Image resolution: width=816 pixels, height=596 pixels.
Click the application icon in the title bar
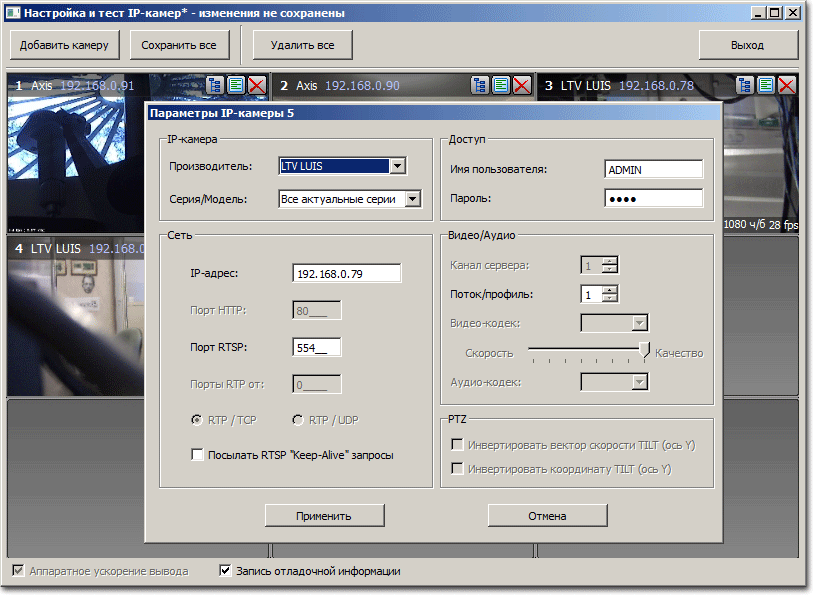[14, 13]
